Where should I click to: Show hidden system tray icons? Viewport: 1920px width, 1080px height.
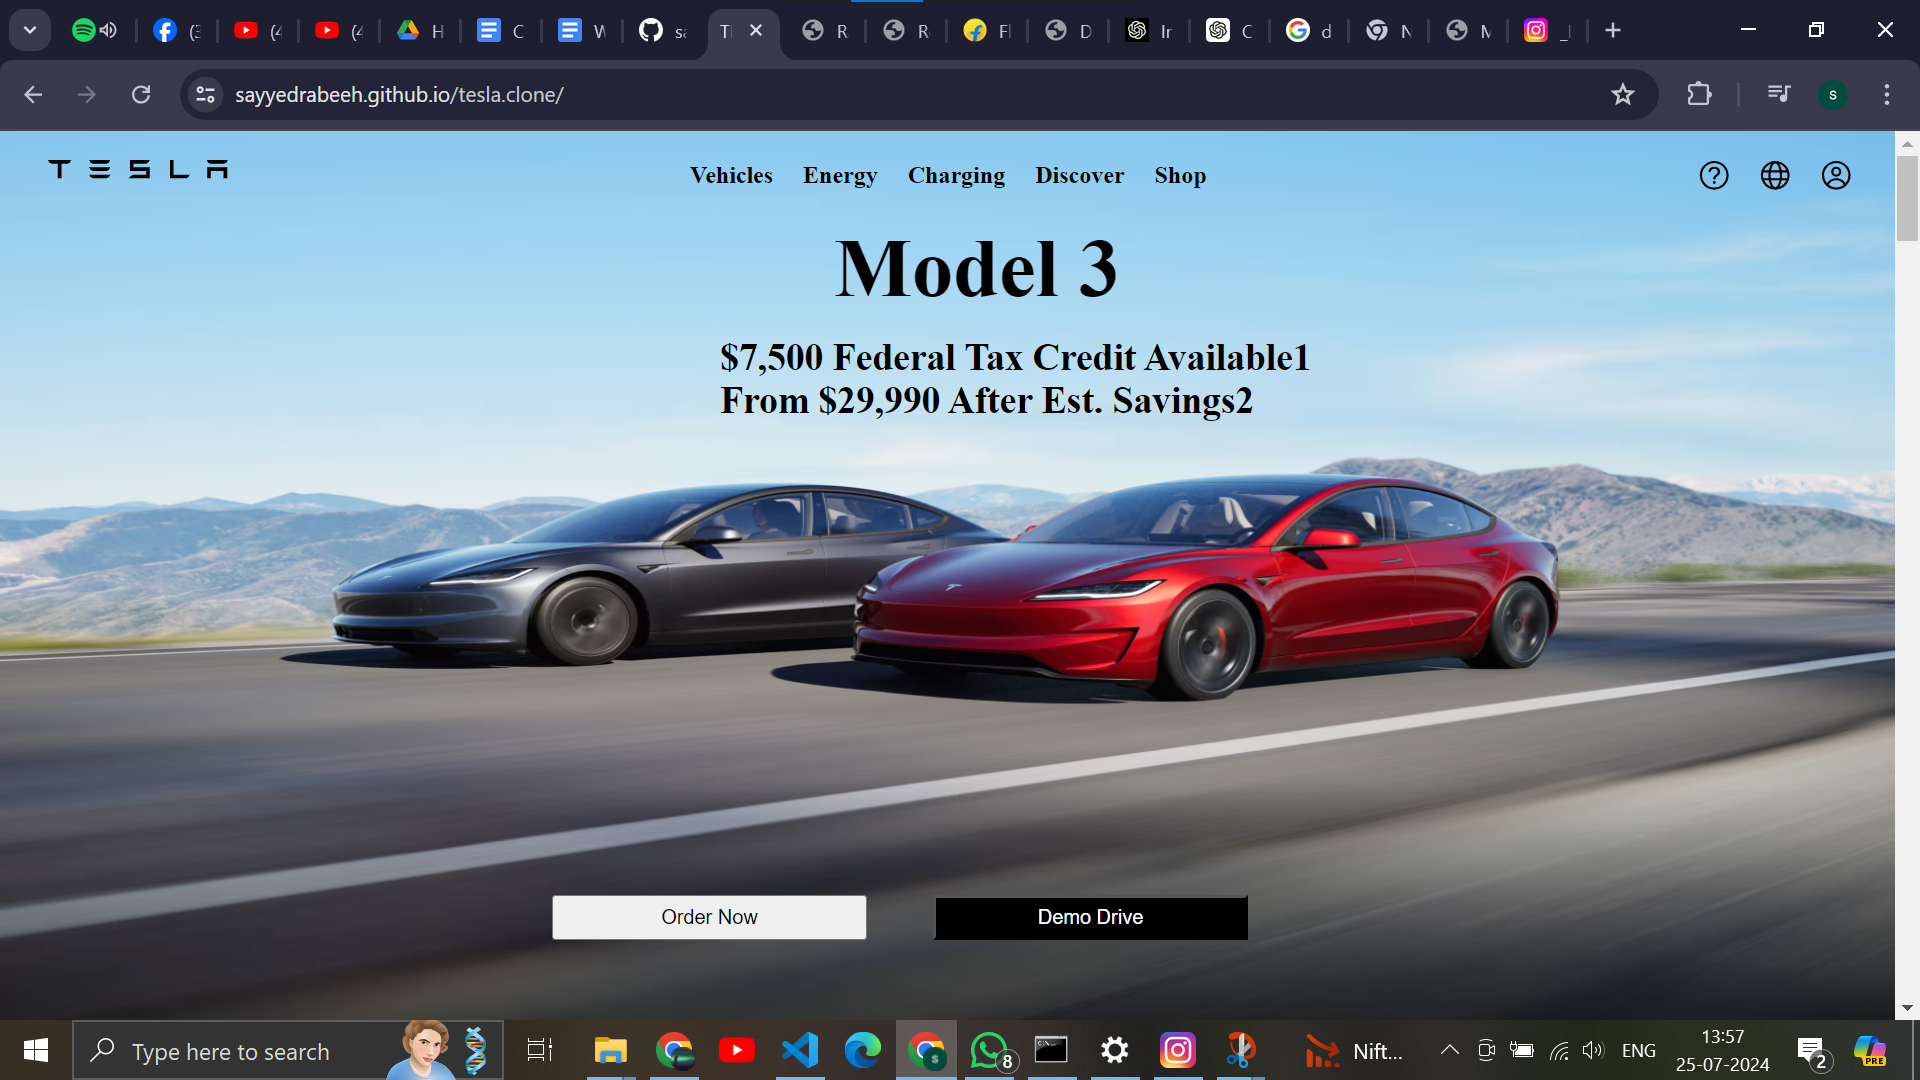(1449, 1050)
